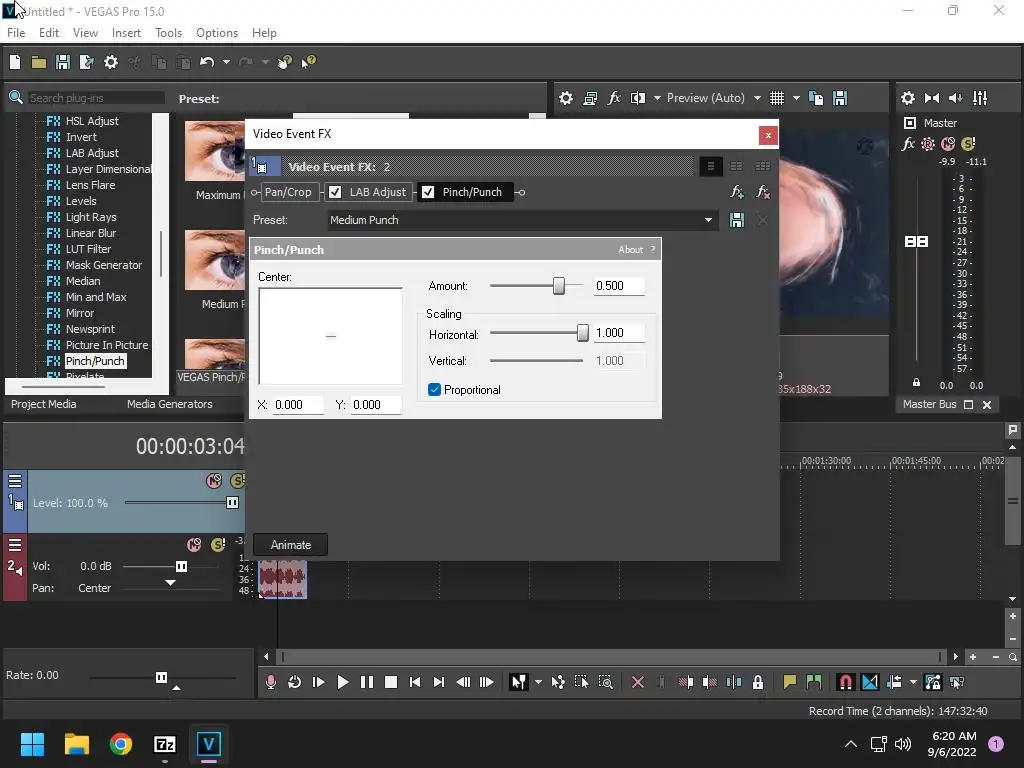
Task: Save preview snapshot to file
Action: click(840, 98)
